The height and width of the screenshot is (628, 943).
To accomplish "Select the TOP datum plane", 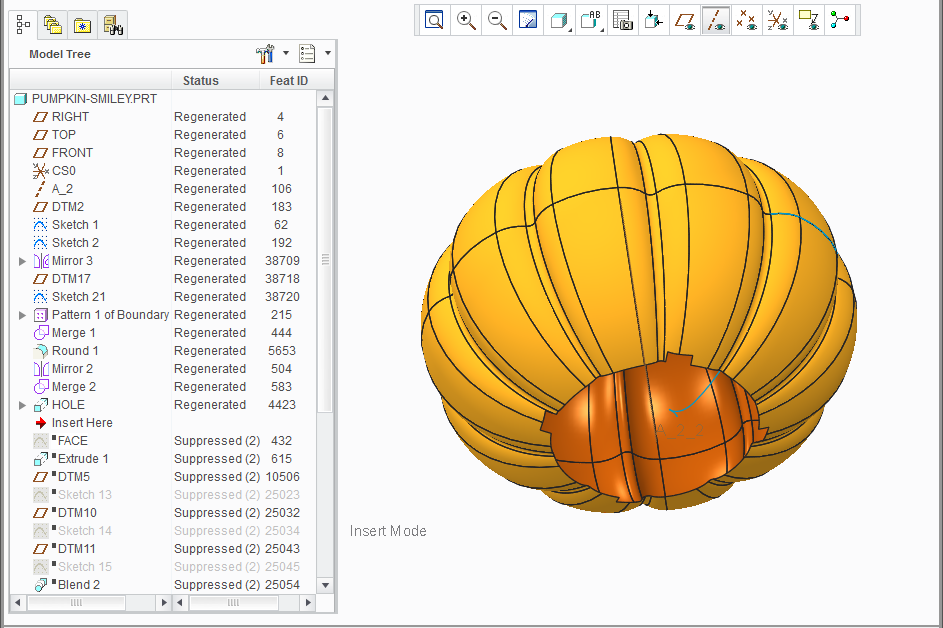I will coord(54,135).
